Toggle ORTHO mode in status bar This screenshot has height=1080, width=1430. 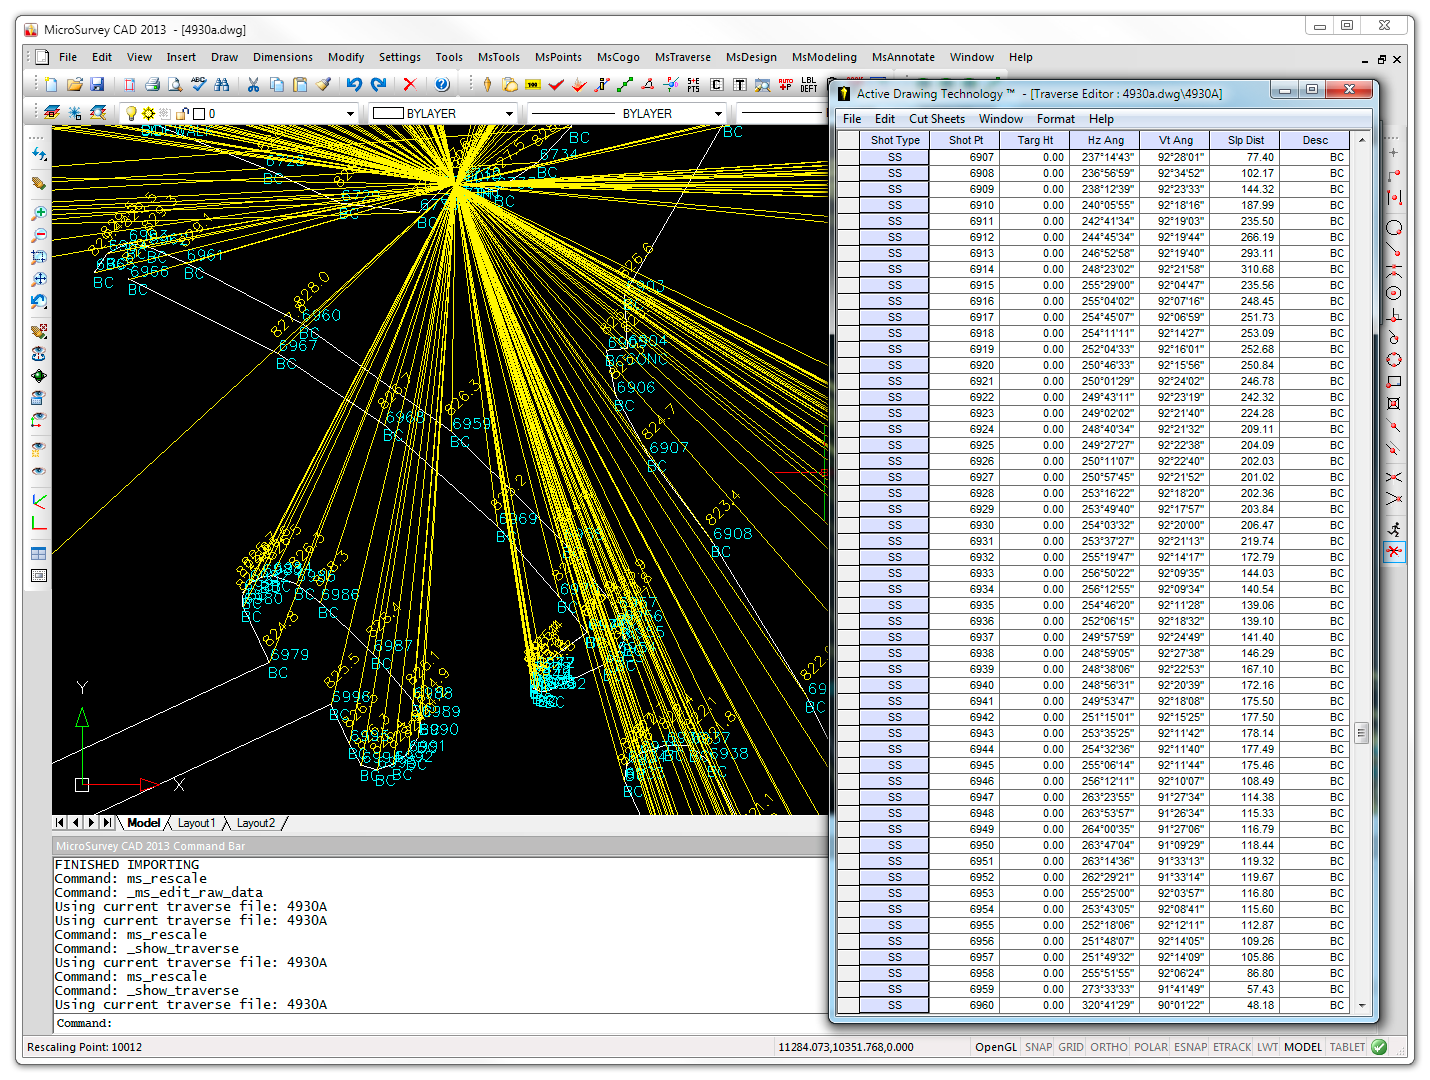coord(1108,1047)
